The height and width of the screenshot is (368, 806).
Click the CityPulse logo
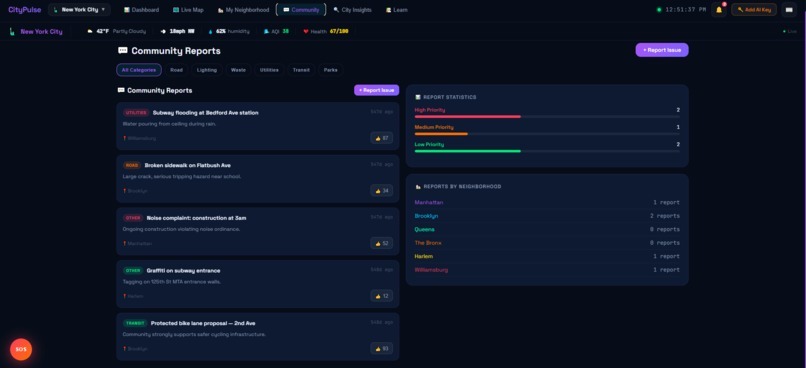pos(25,10)
